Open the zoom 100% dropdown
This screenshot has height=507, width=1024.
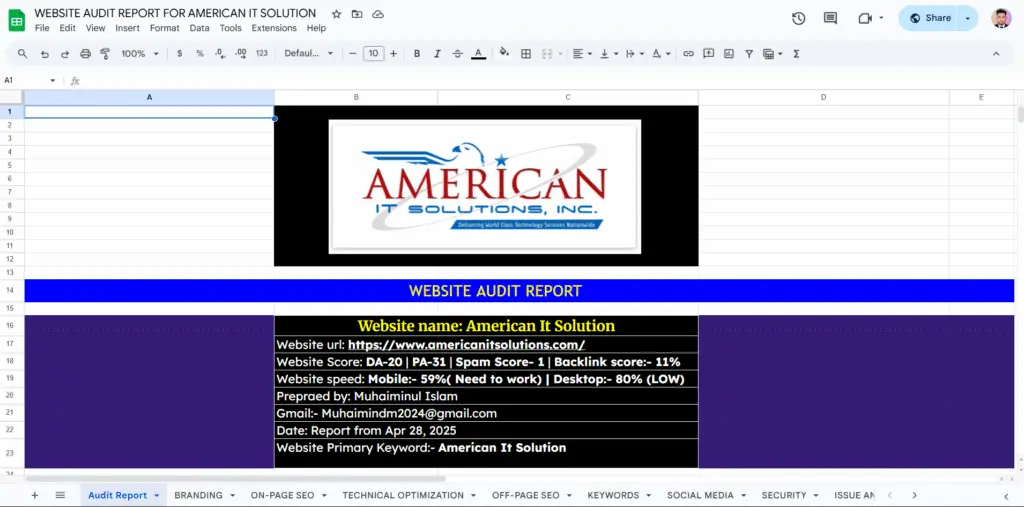pos(139,54)
